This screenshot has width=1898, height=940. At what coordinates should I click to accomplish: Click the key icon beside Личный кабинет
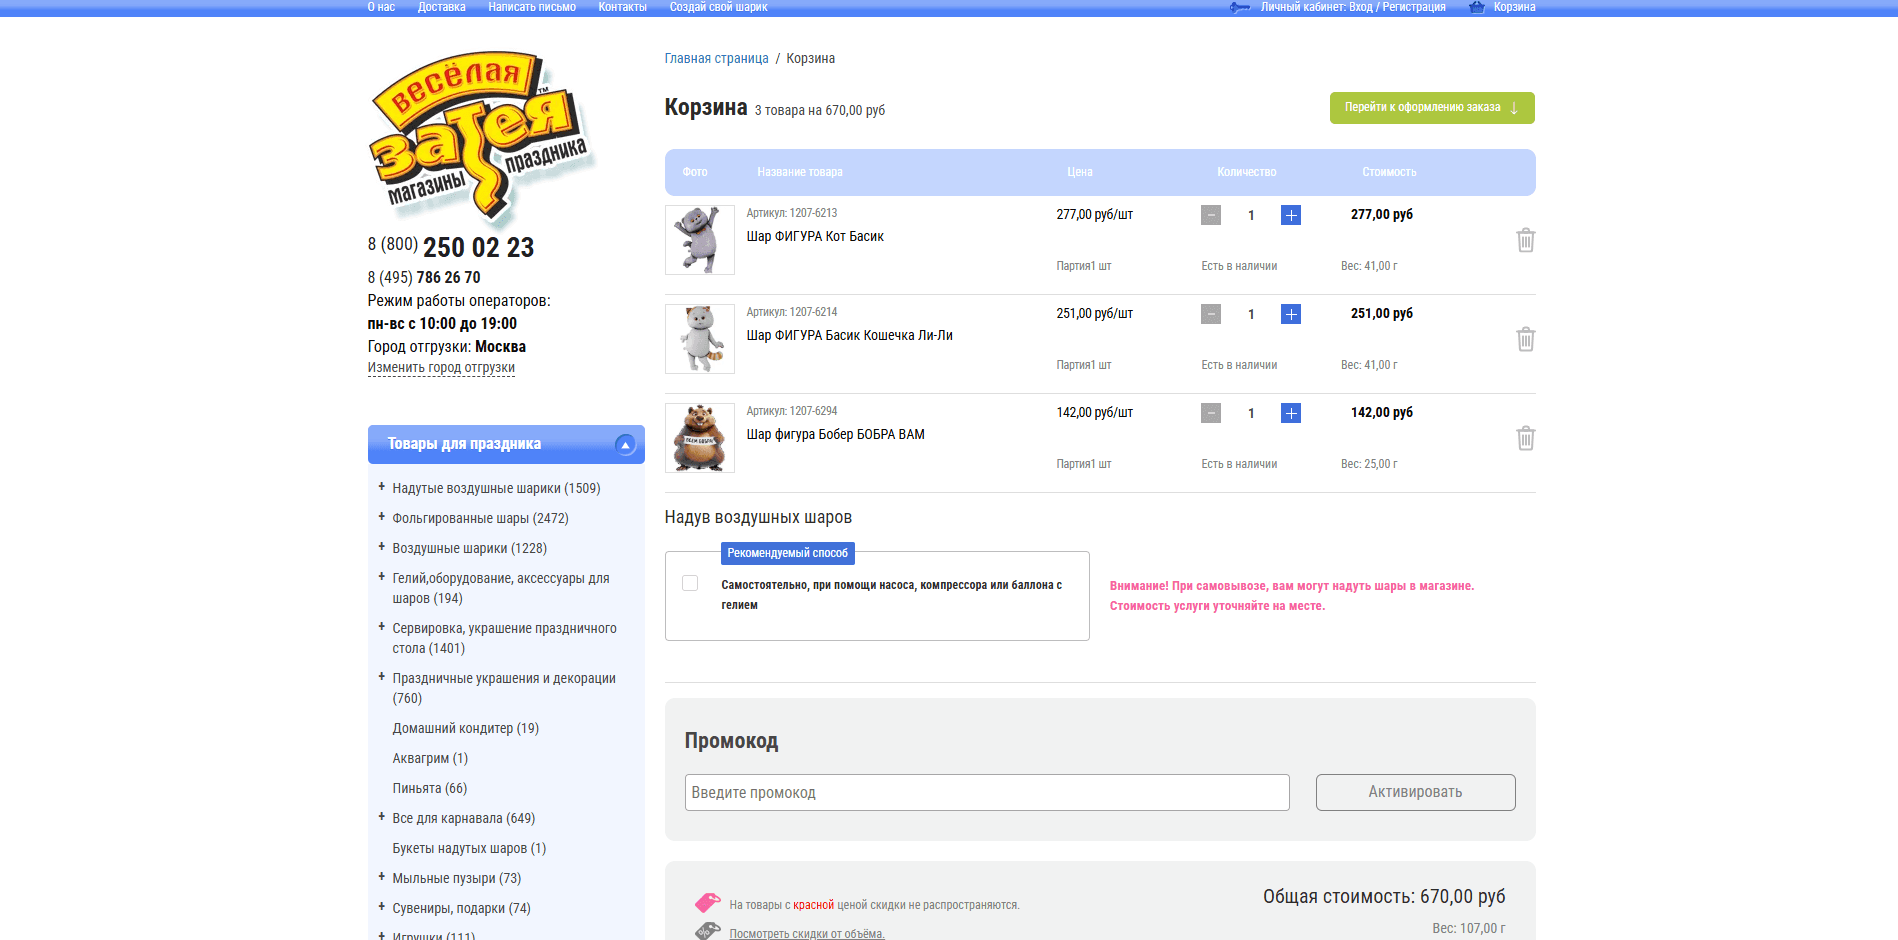(x=1240, y=7)
